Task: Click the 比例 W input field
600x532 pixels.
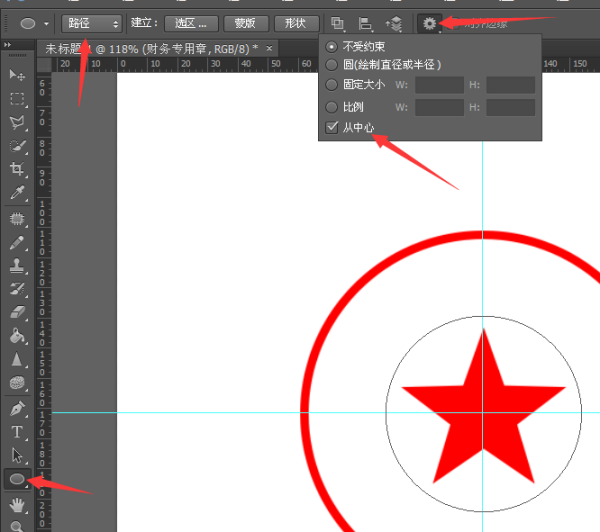Action: (x=439, y=108)
